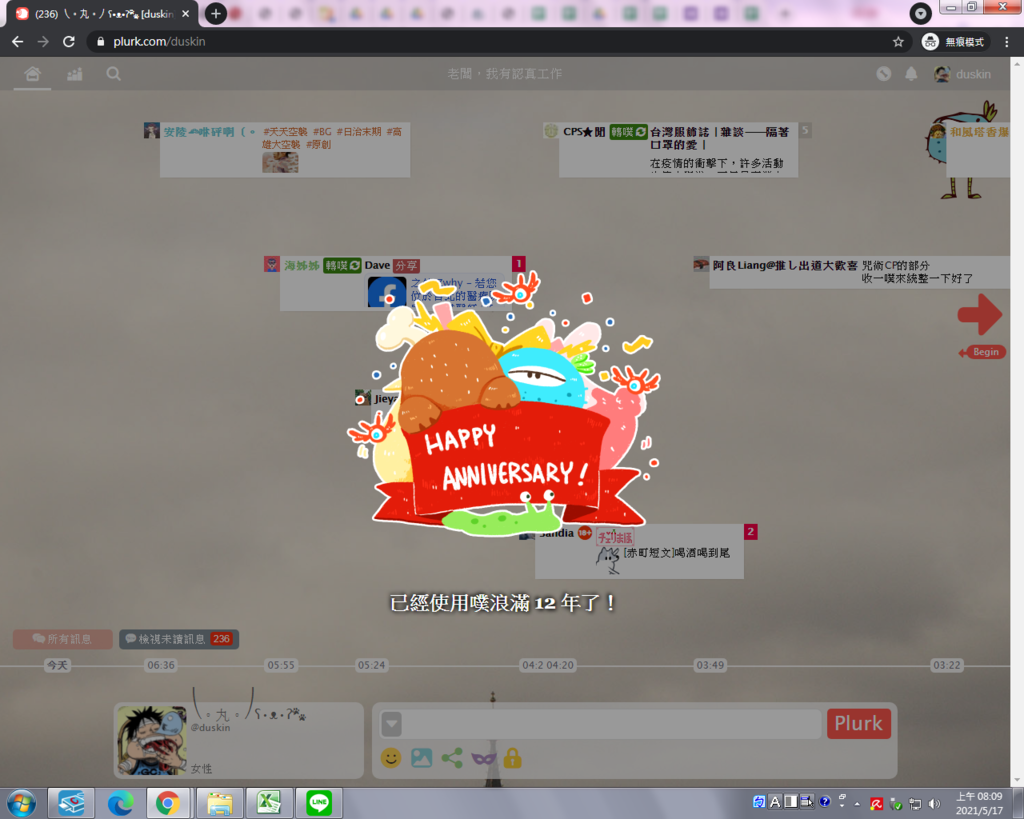The image size is (1024, 819).
Task: Click the image thumbnail in 安陵's plurk
Action: [280, 162]
